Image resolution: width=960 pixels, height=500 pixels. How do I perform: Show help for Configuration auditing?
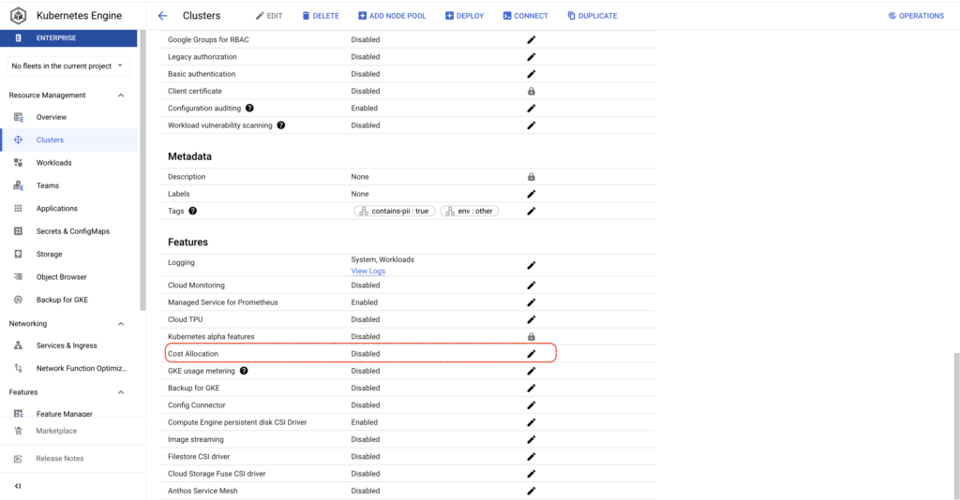(250, 108)
